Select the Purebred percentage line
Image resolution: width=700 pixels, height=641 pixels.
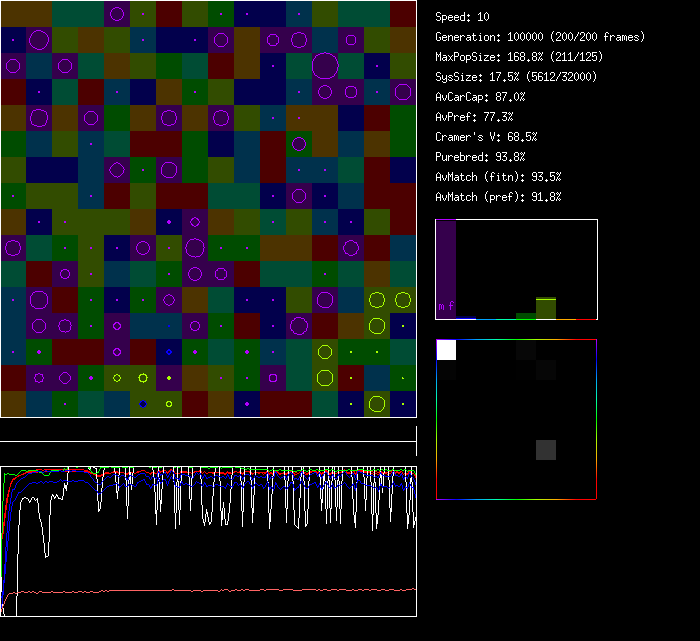[x=480, y=157]
